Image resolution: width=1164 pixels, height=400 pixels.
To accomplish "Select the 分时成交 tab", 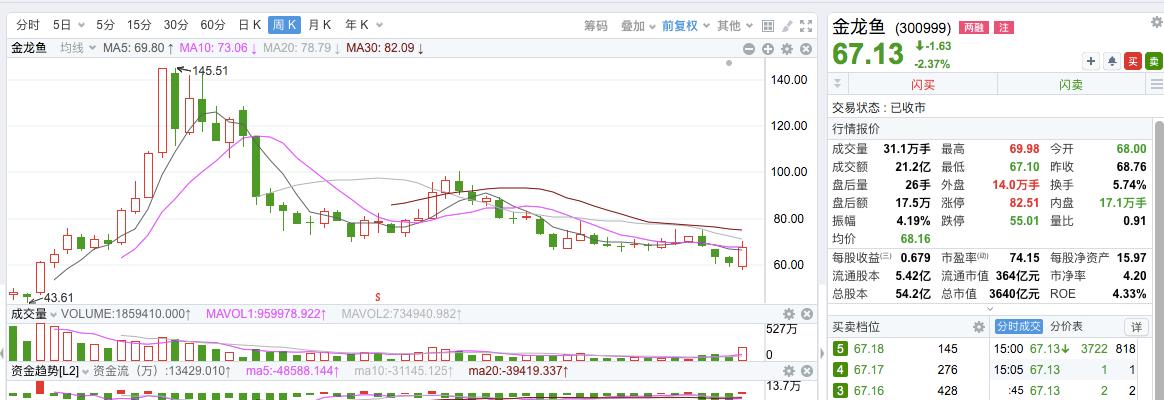I will click(x=1018, y=327).
